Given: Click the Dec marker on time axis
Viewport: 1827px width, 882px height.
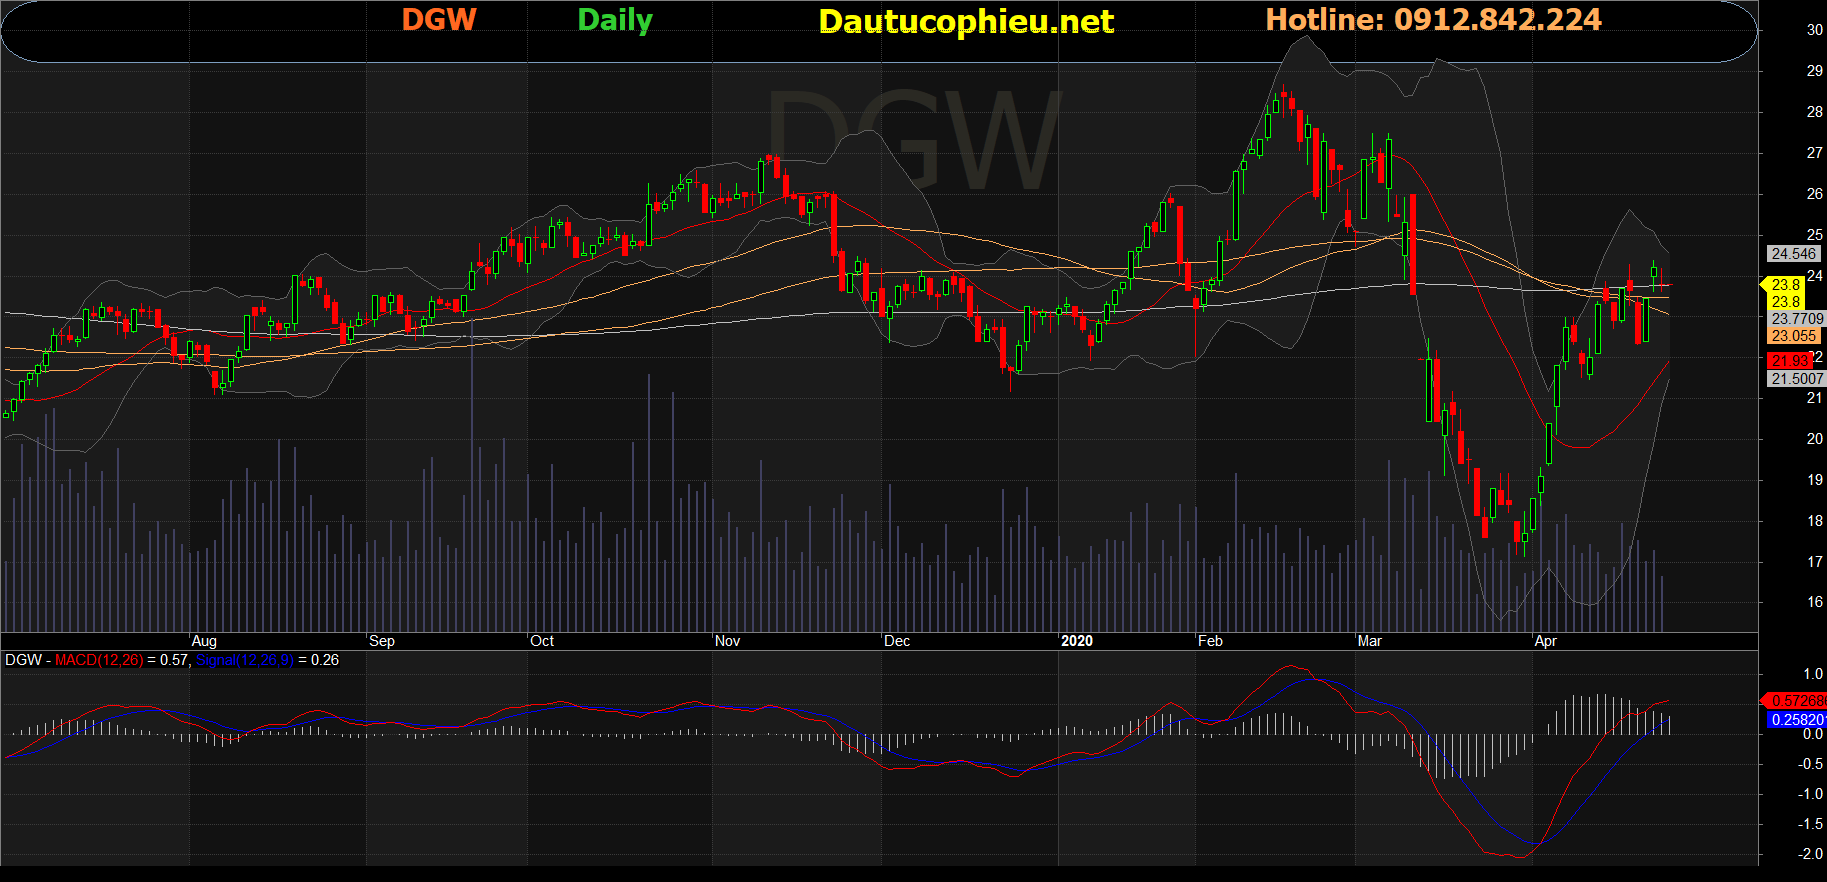Looking at the screenshot, I should (897, 641).
